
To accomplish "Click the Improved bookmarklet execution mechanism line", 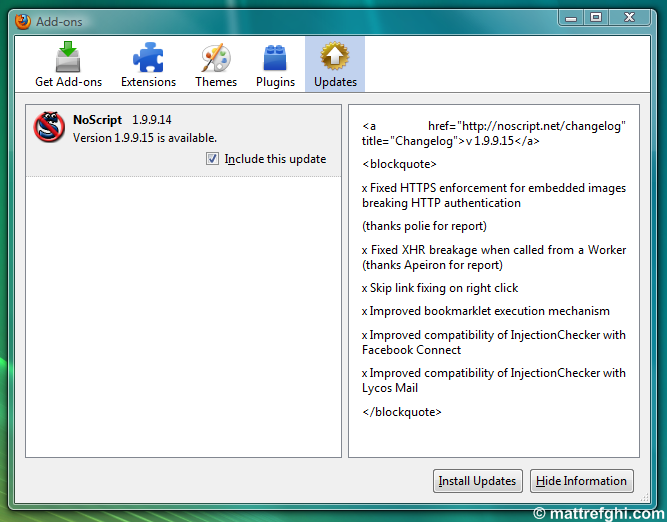I will click(485, 311).
